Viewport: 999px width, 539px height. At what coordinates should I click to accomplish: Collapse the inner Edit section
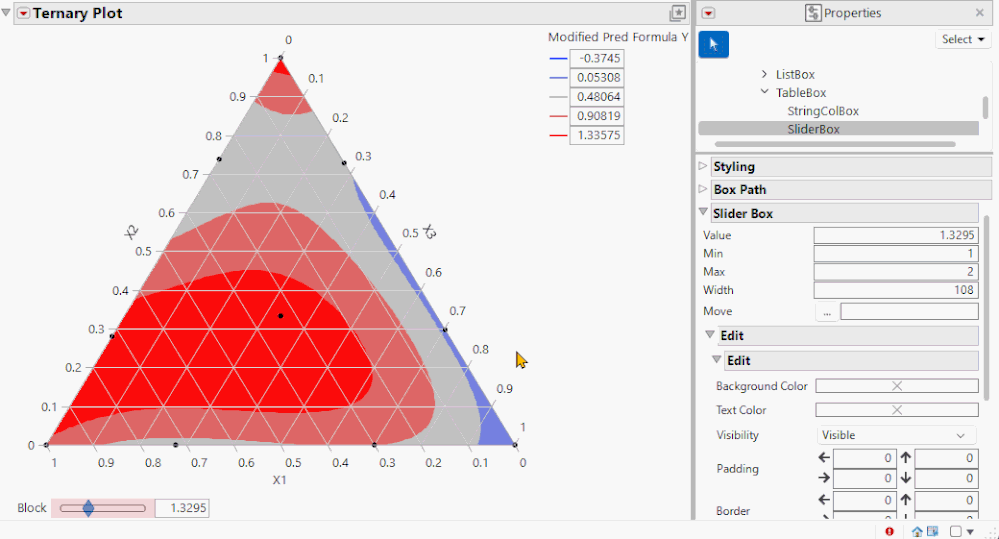click(x=716, y=359)
